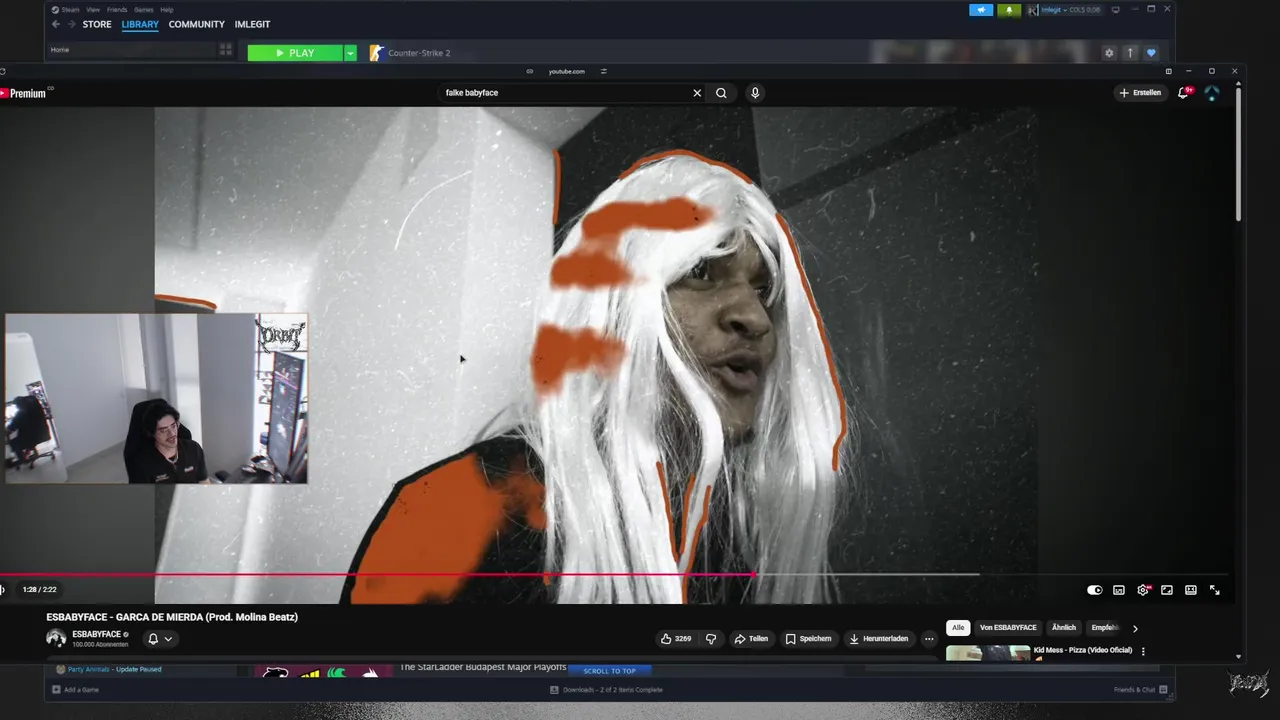This screenshot has width=1280, height=720.
Task: Clear the YouTube search text with the X
Action: pos(697,93)
